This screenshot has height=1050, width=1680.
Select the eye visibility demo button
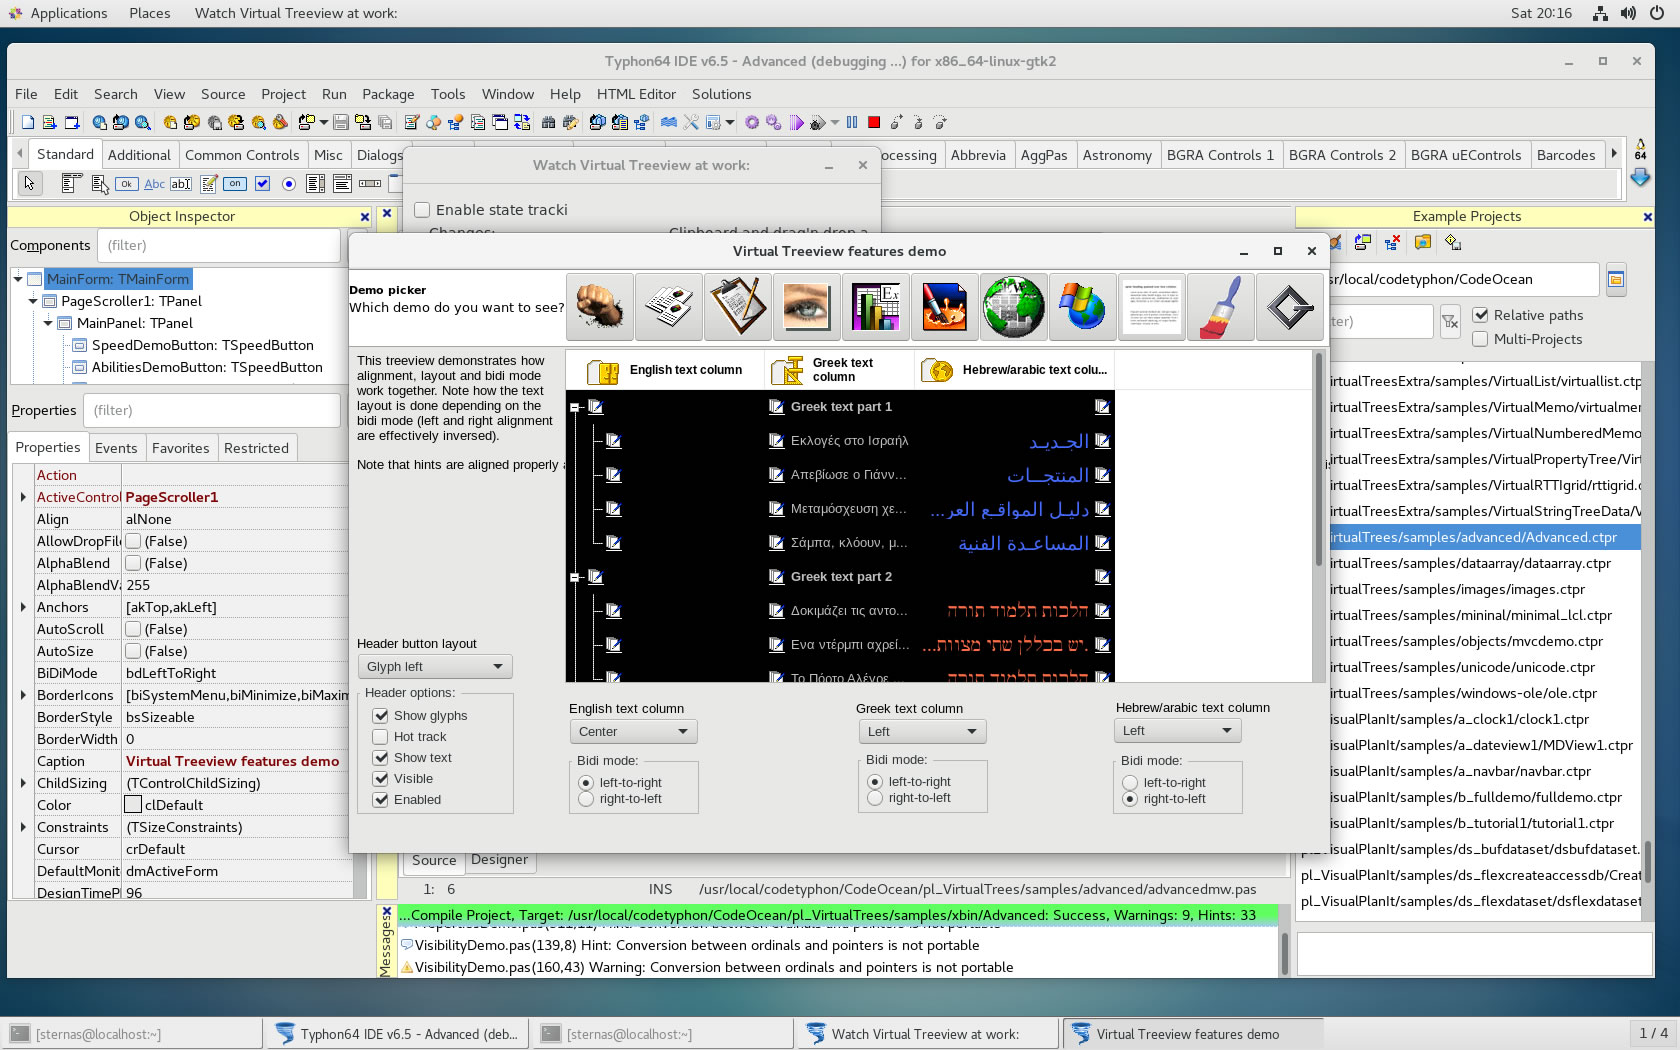tap(807, 307)
